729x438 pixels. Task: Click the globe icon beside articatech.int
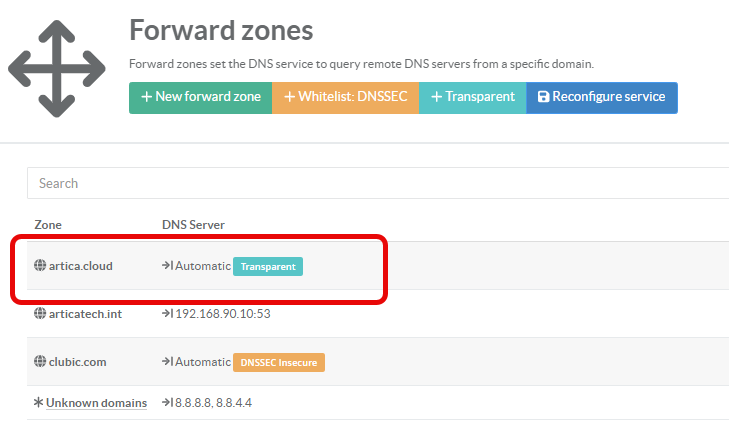[x=40, y=314]
